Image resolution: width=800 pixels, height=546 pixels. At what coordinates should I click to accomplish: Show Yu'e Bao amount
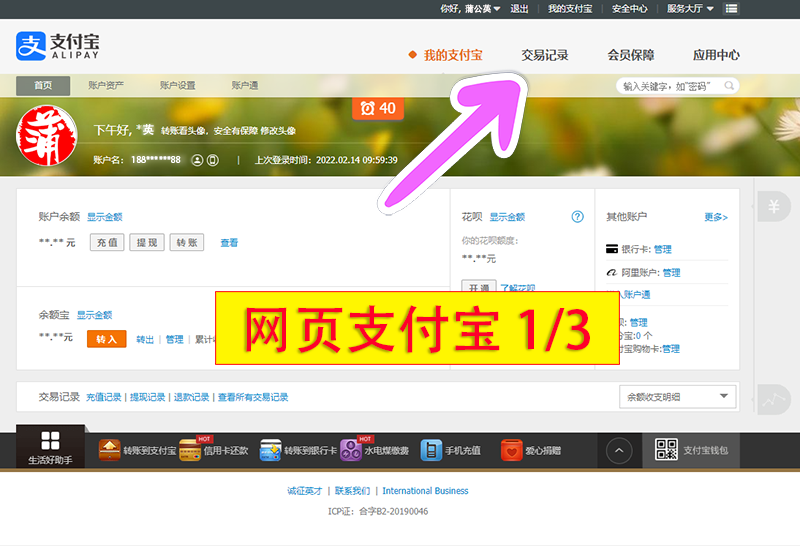coord(94,315)
